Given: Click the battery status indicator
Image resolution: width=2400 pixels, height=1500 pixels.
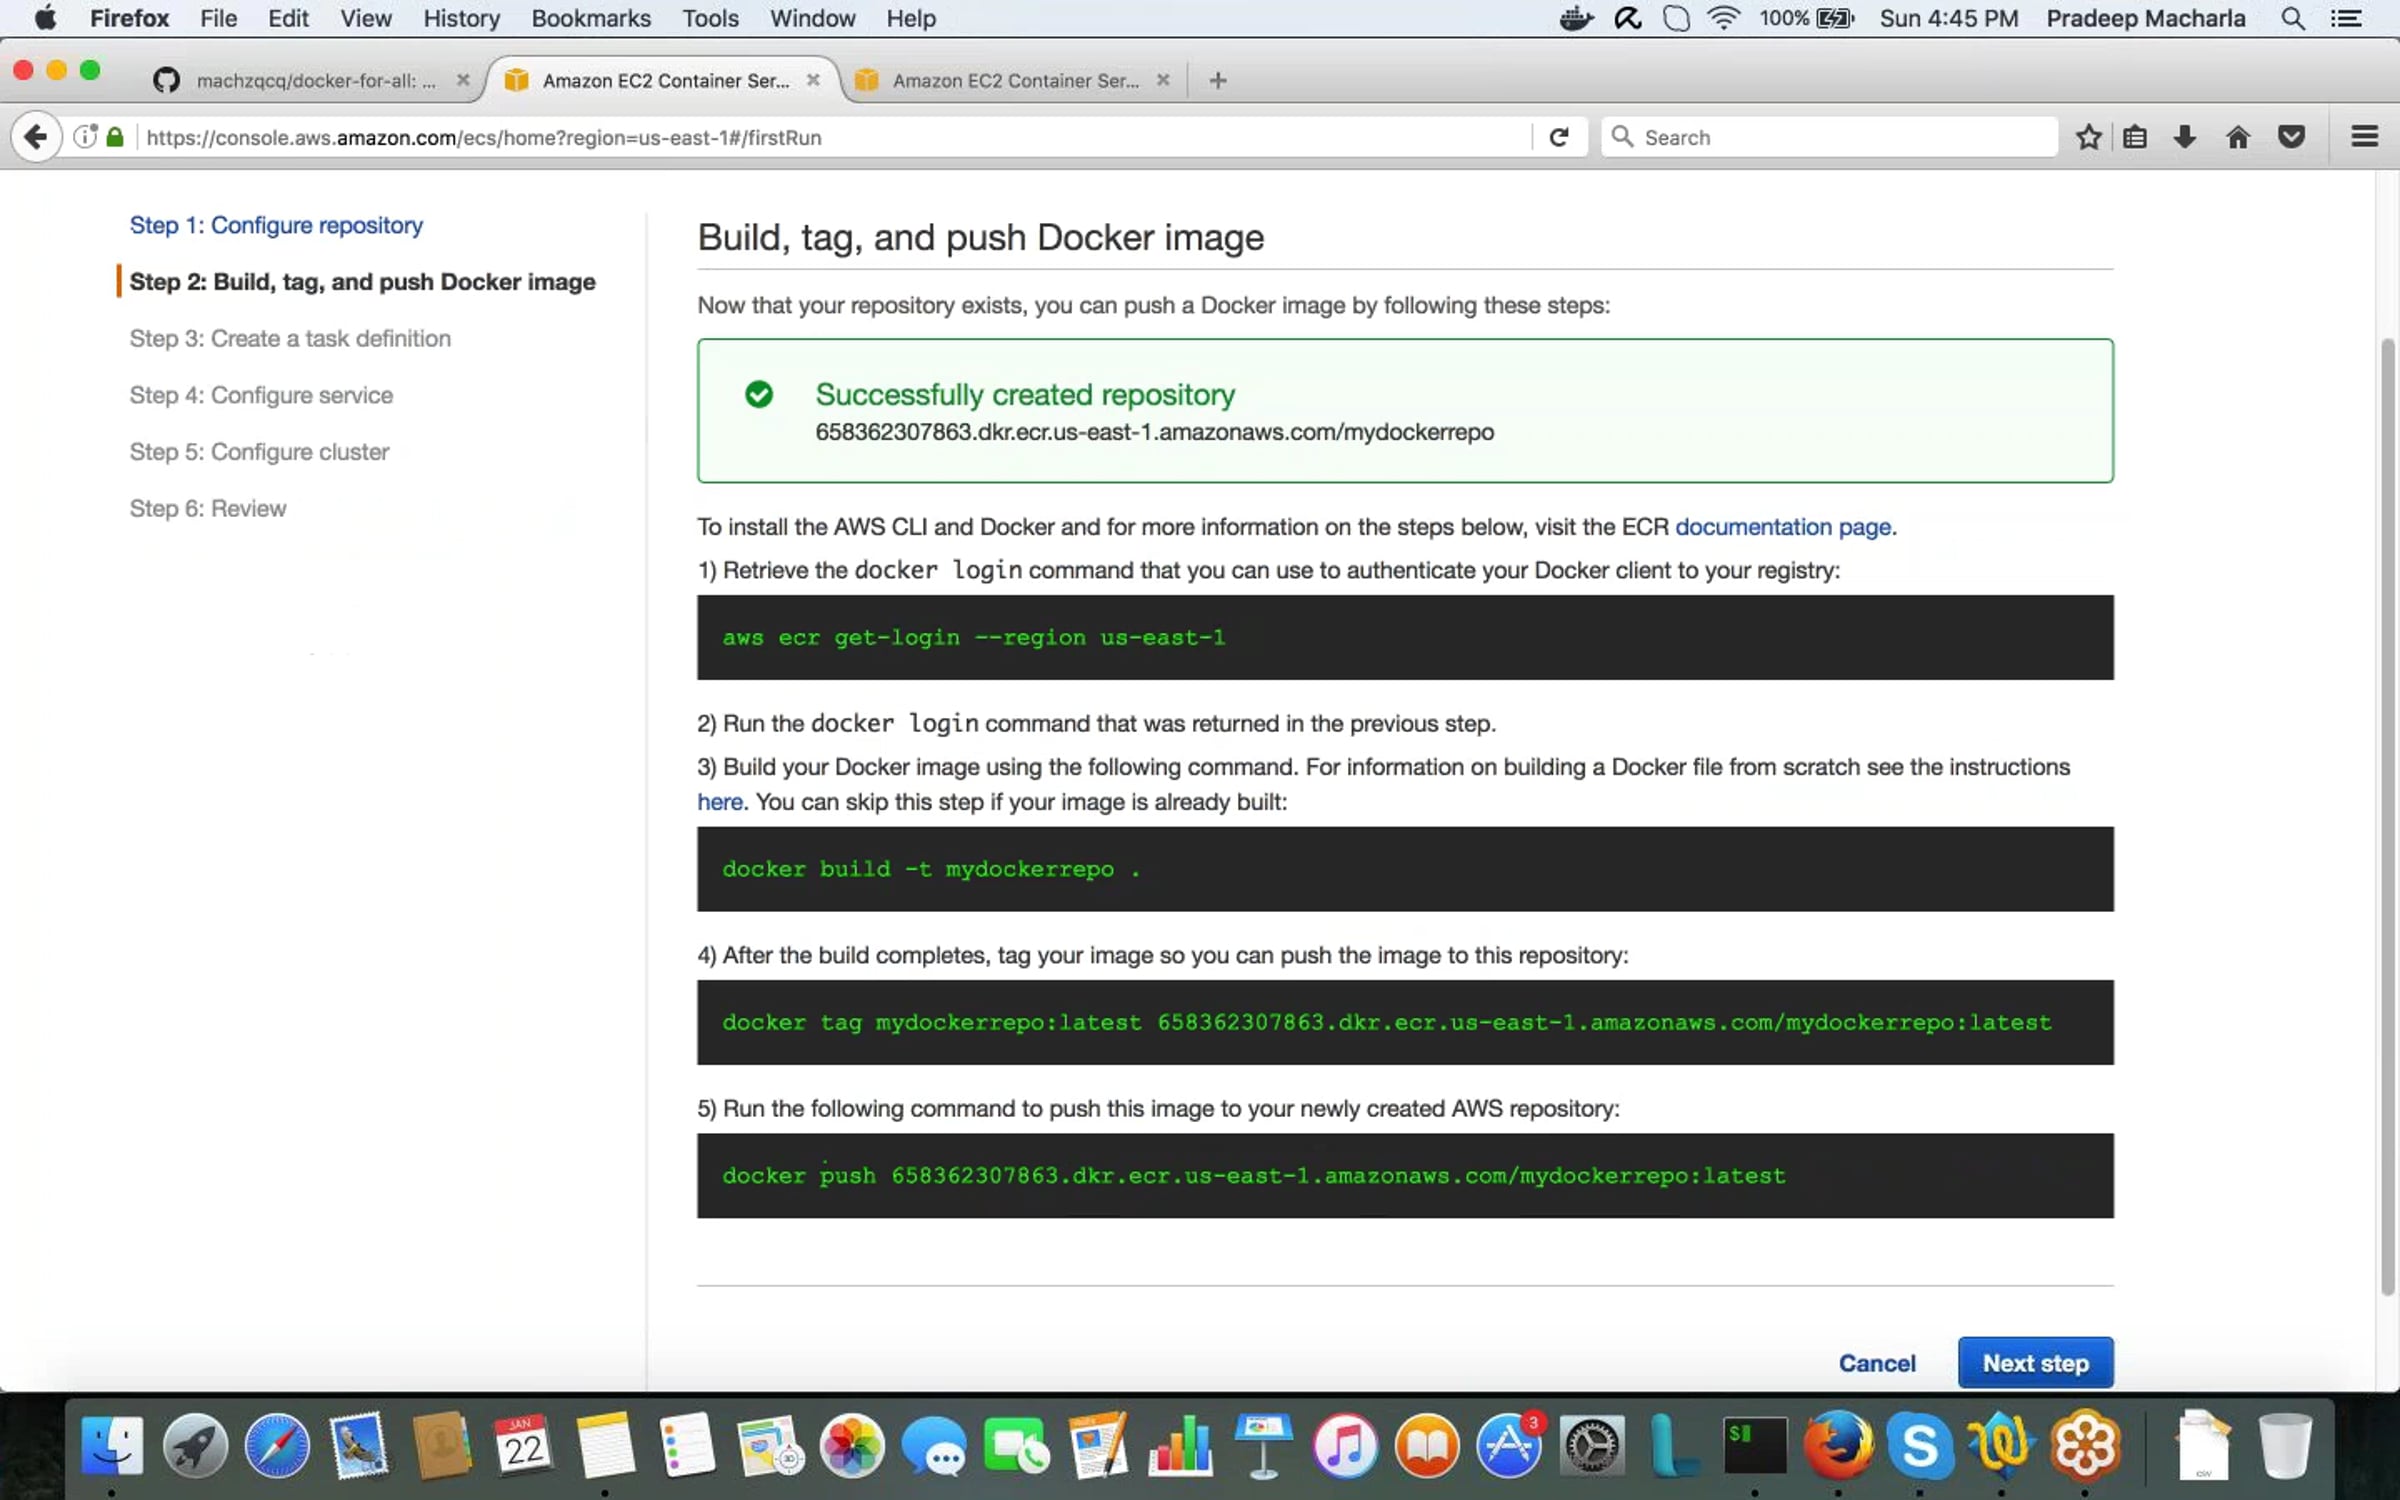Looking at the screenshot, I should tap(1807, 18).
